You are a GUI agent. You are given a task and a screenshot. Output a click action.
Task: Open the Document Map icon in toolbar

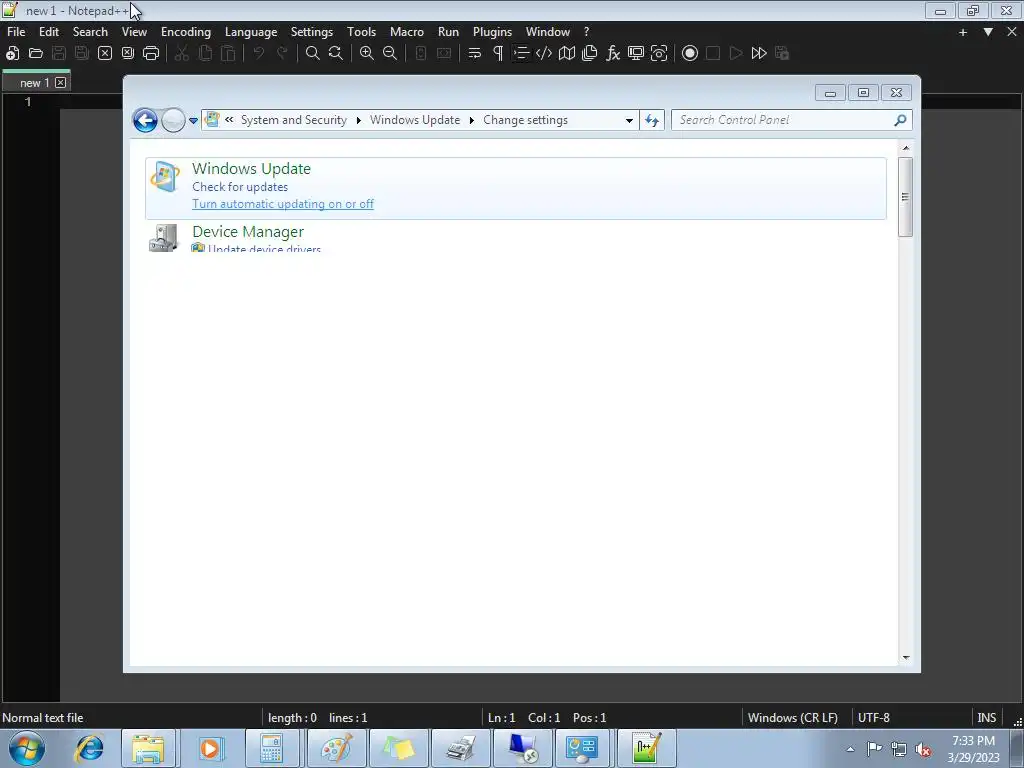(567, 54)
